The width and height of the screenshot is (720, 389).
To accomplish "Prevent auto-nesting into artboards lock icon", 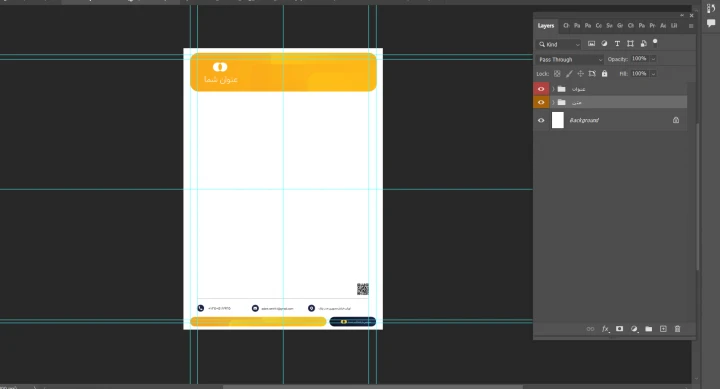I will [x=592, y=73].
